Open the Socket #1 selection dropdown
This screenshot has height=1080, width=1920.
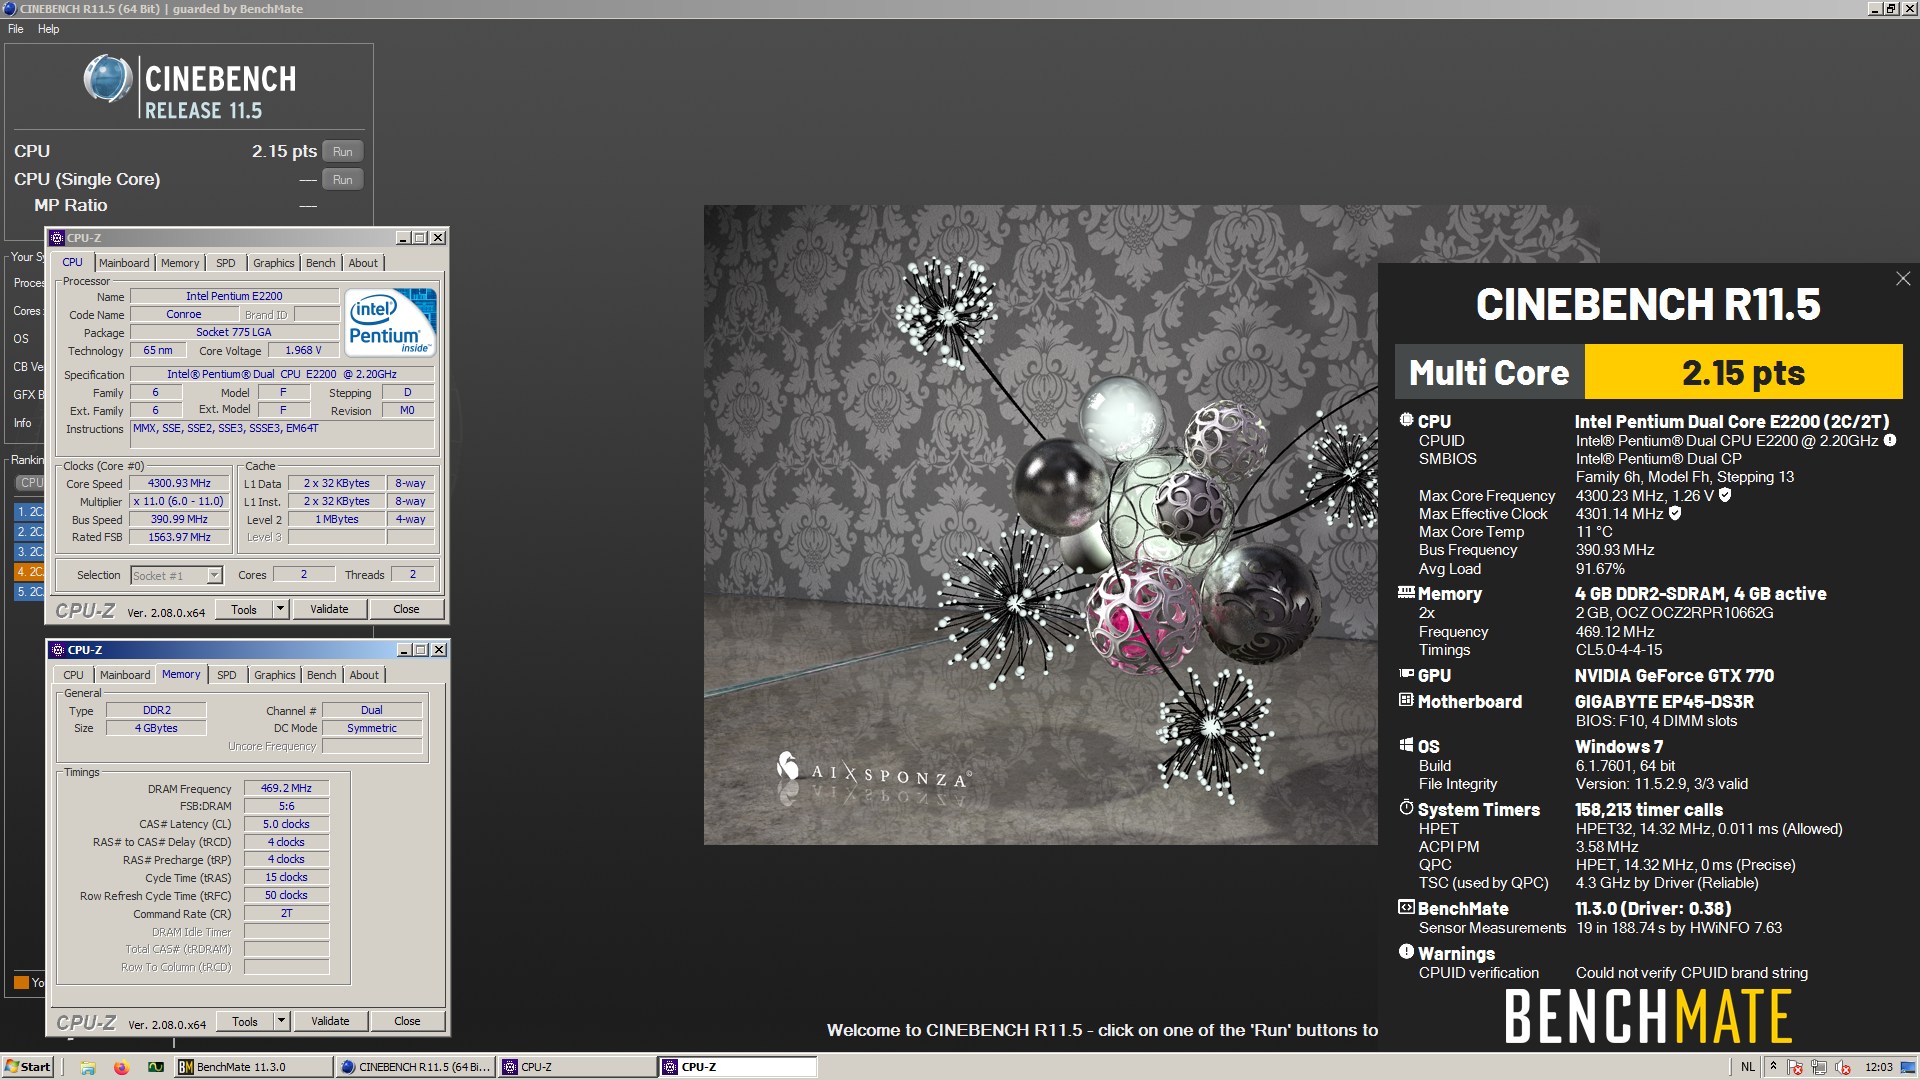(x=176, y=575)
